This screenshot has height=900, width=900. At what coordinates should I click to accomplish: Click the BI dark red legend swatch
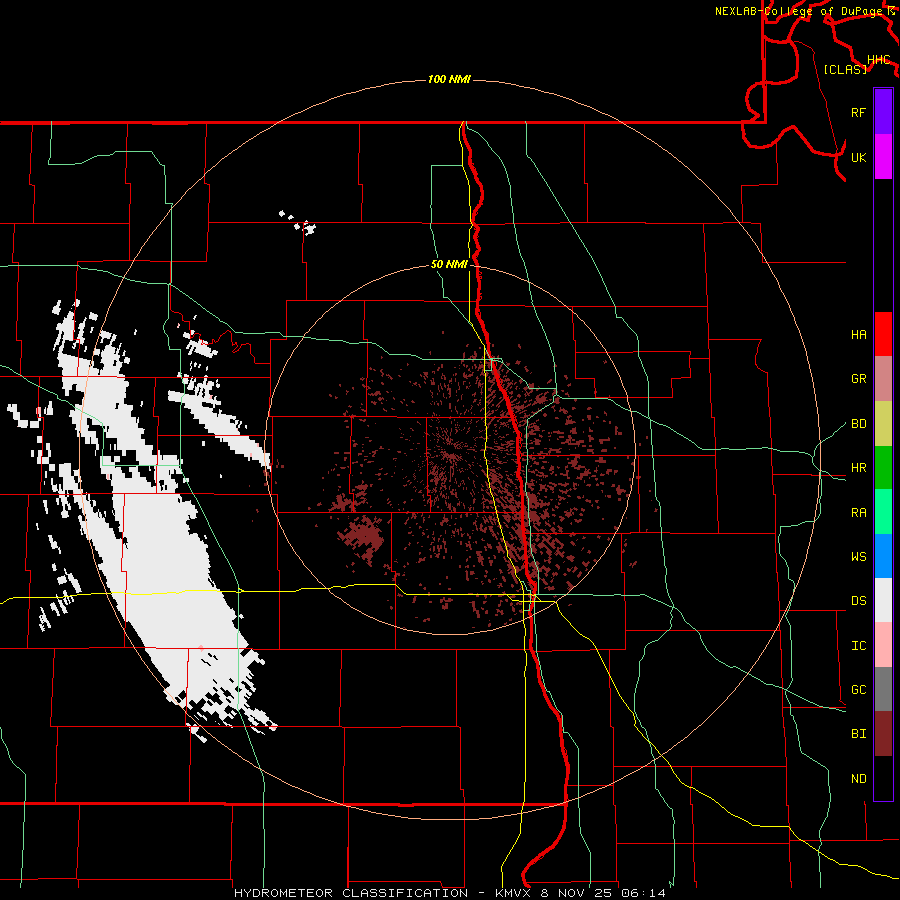(883, 734)
